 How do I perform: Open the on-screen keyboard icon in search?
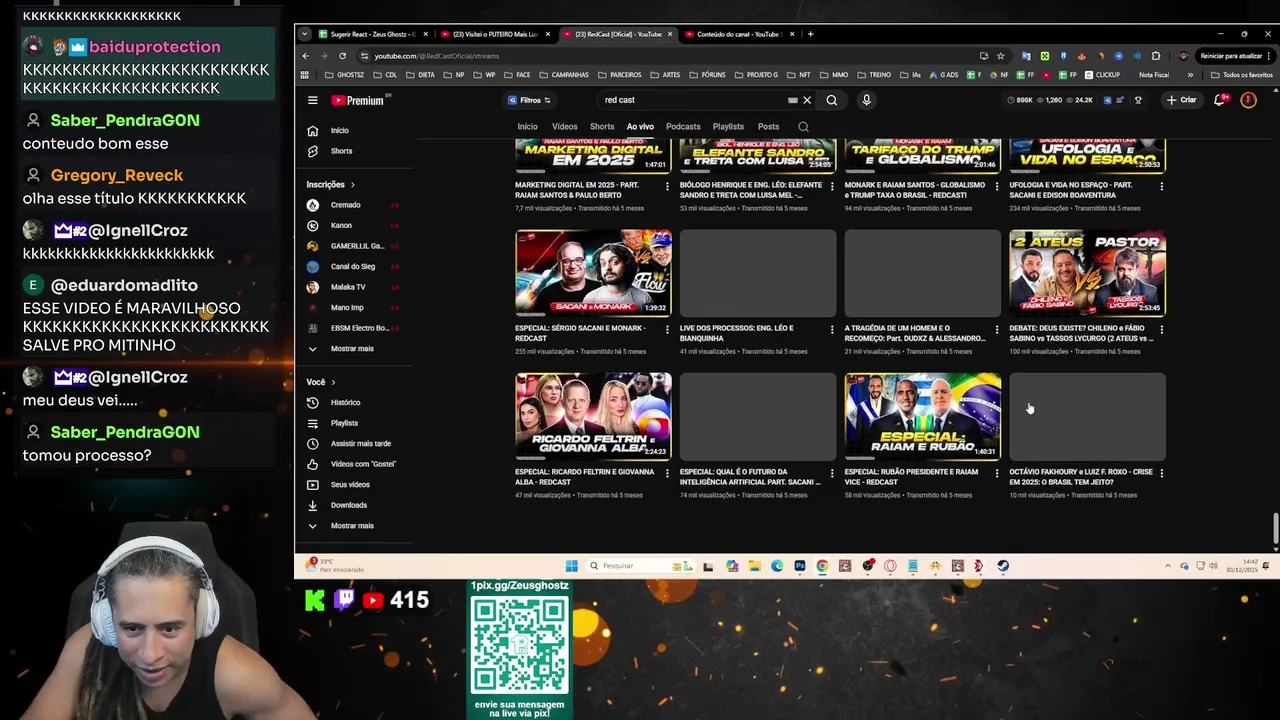coord(793,100)
